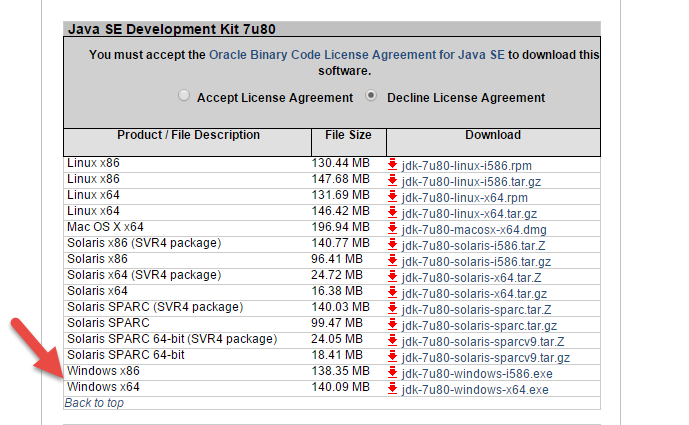Image resolution: width=689 pixels, height=425 pixels.
Task: Click download arrow icon for jdk-7u80-linux-i586.rpm
Action: click(393, 164)
